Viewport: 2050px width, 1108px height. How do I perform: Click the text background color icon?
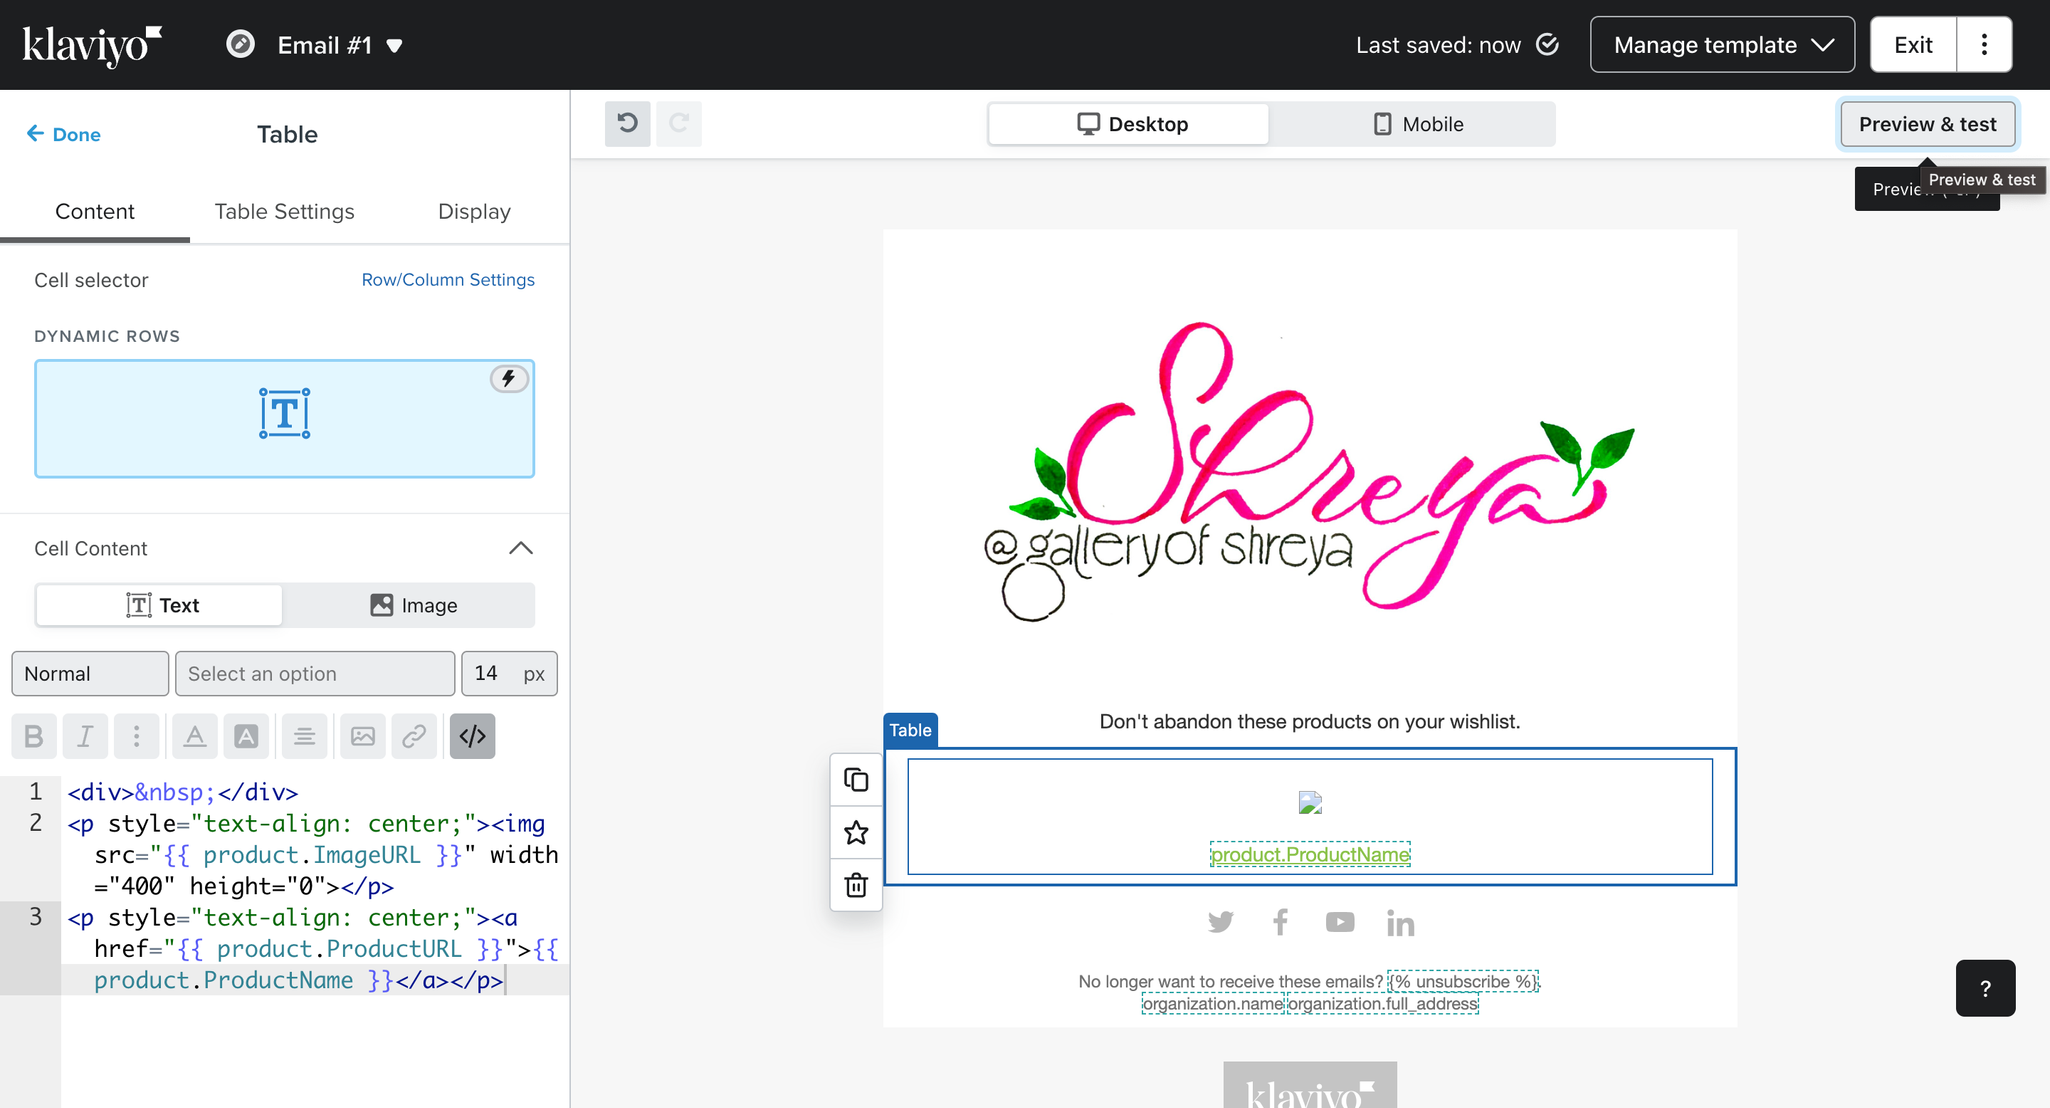[x=246, y=736]
